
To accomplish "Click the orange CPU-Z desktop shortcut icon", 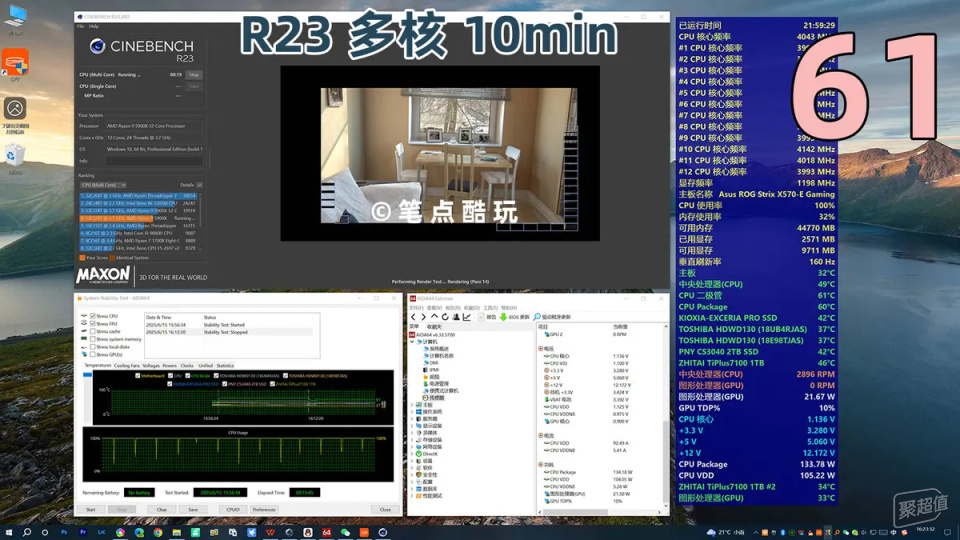I will (x=15, y=62).
